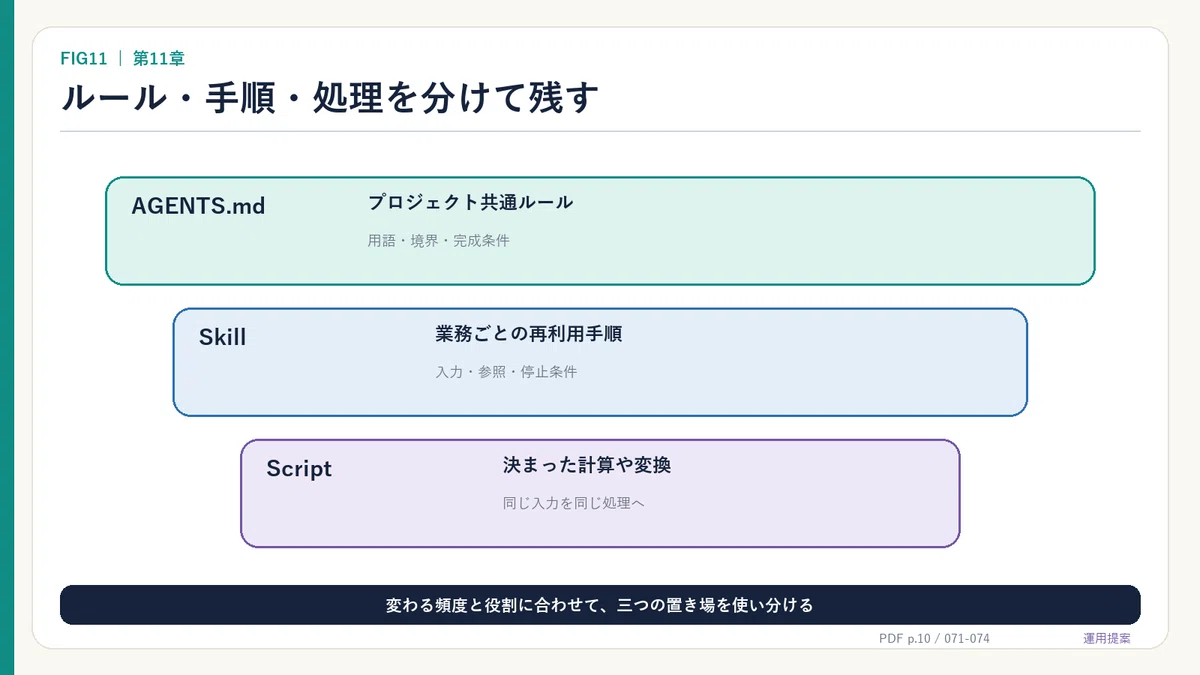The height and width of the screenshot is (675, 1200).
Task: Click the text プロジェクト共通ルール
Action: pyautogui.click(x=470, y=202)
